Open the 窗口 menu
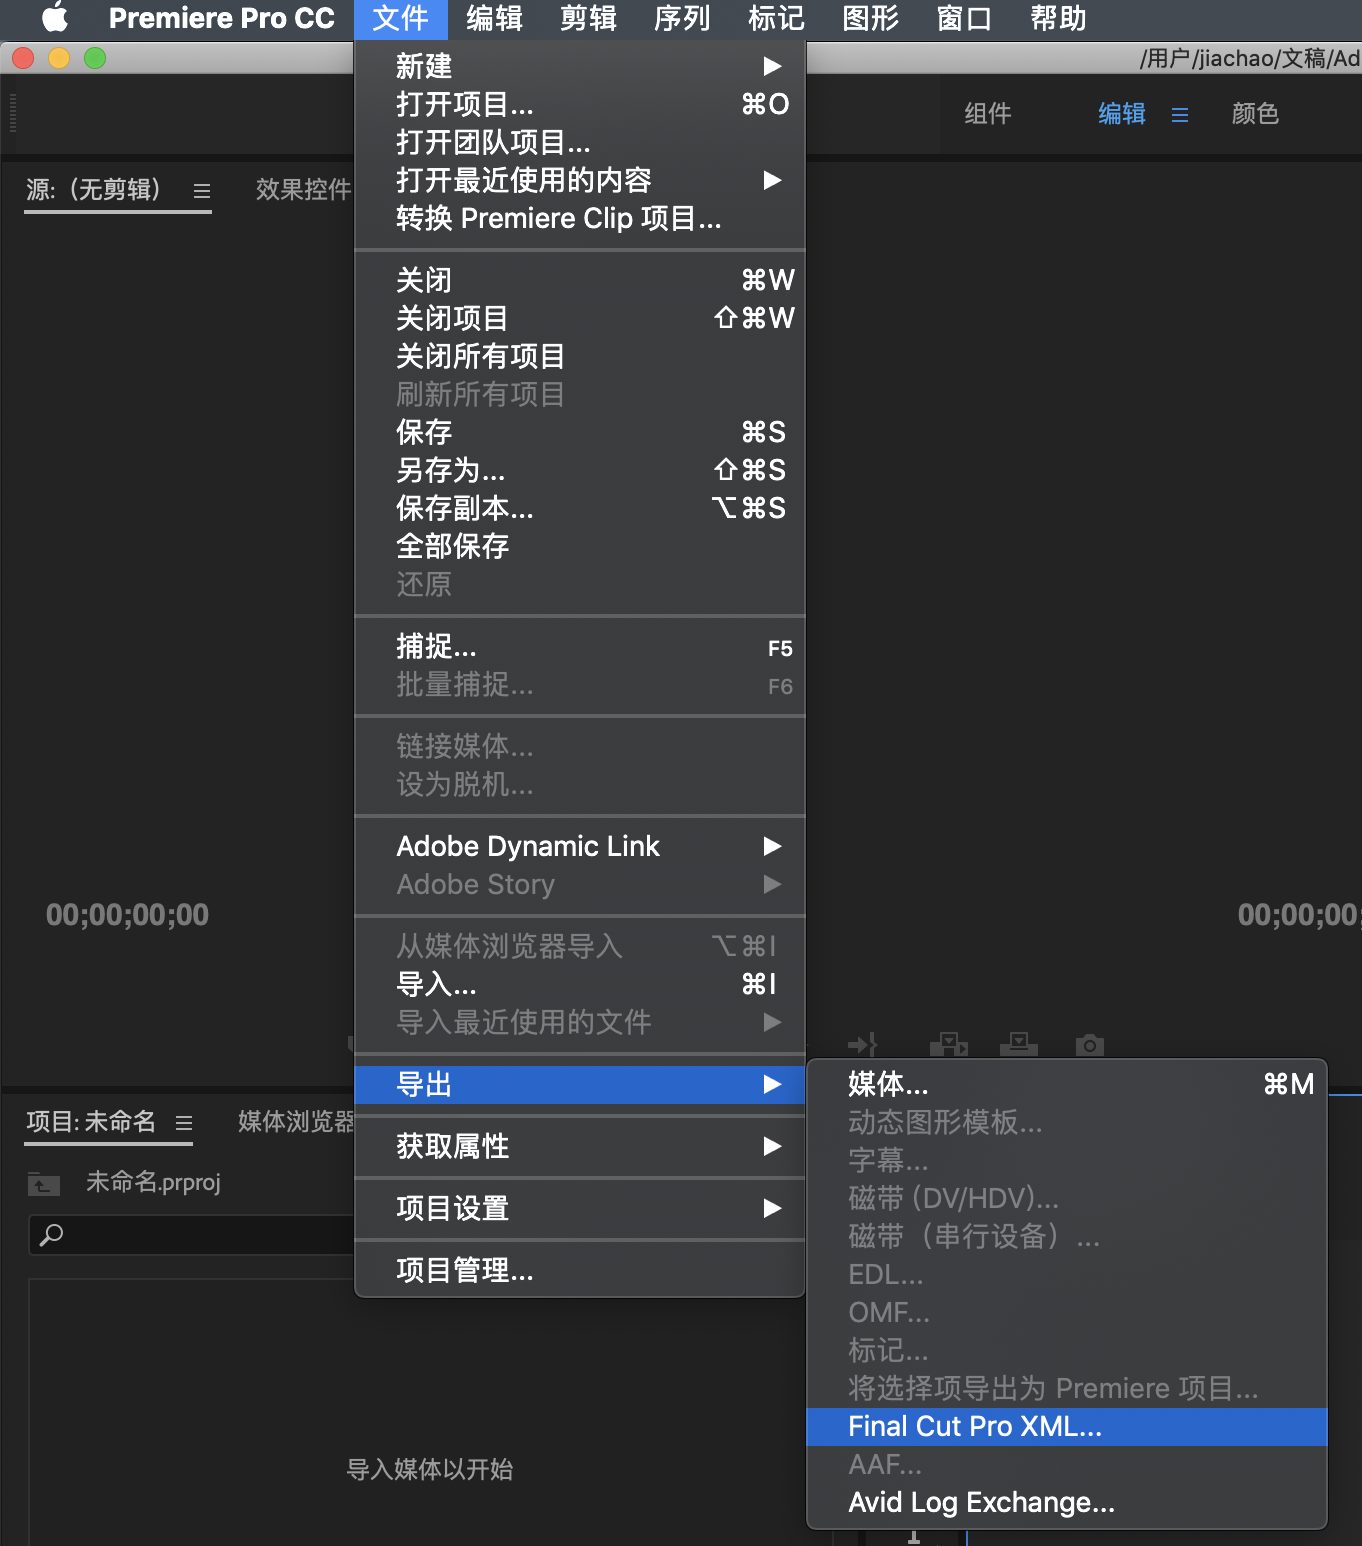 point(964,18)
